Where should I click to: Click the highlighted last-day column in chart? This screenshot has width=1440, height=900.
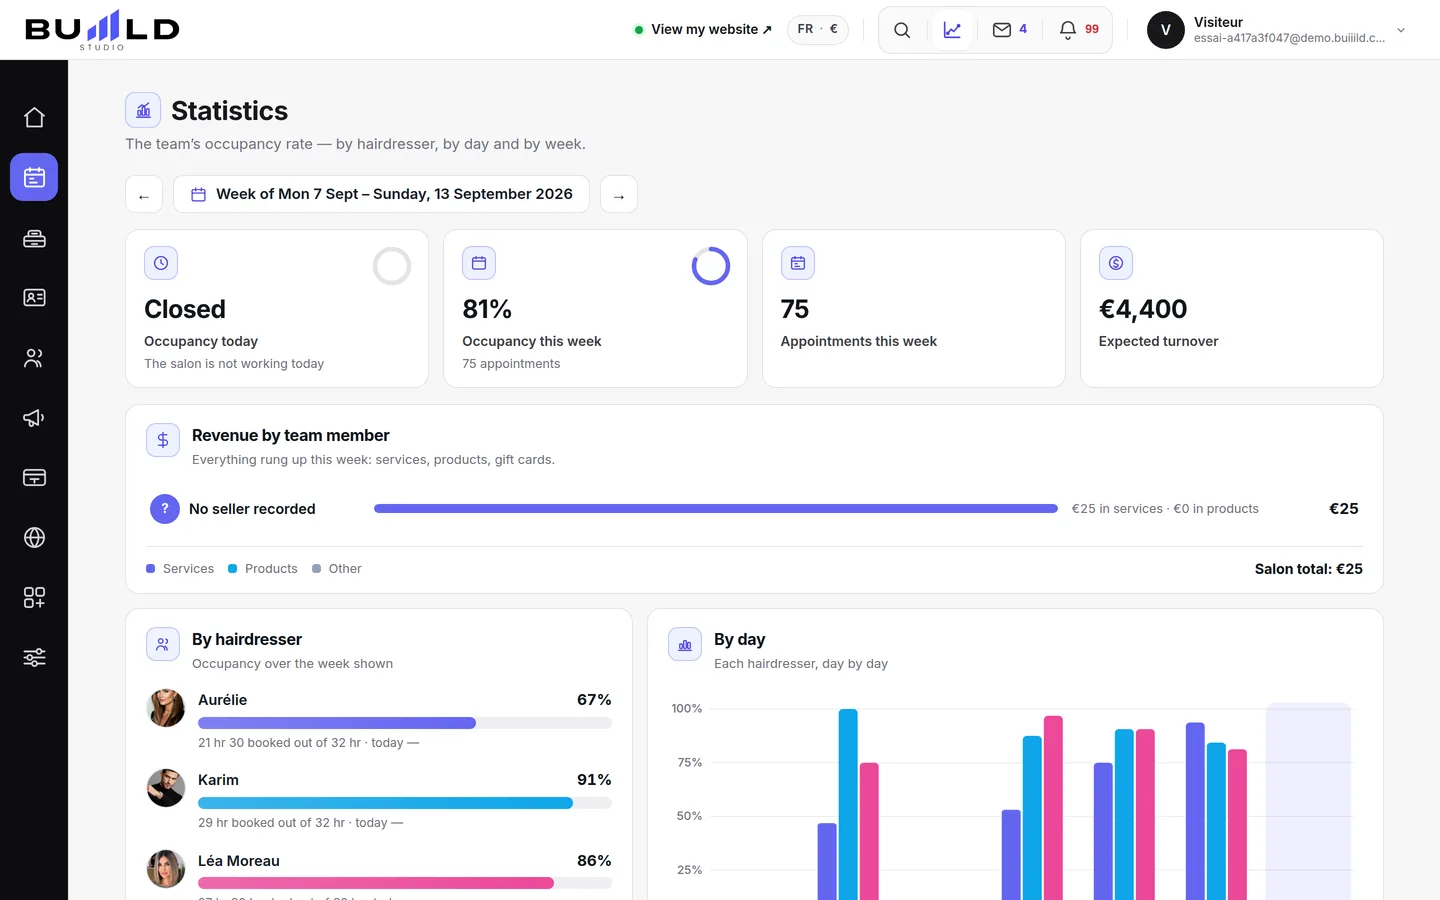(x=1308, y=801)
